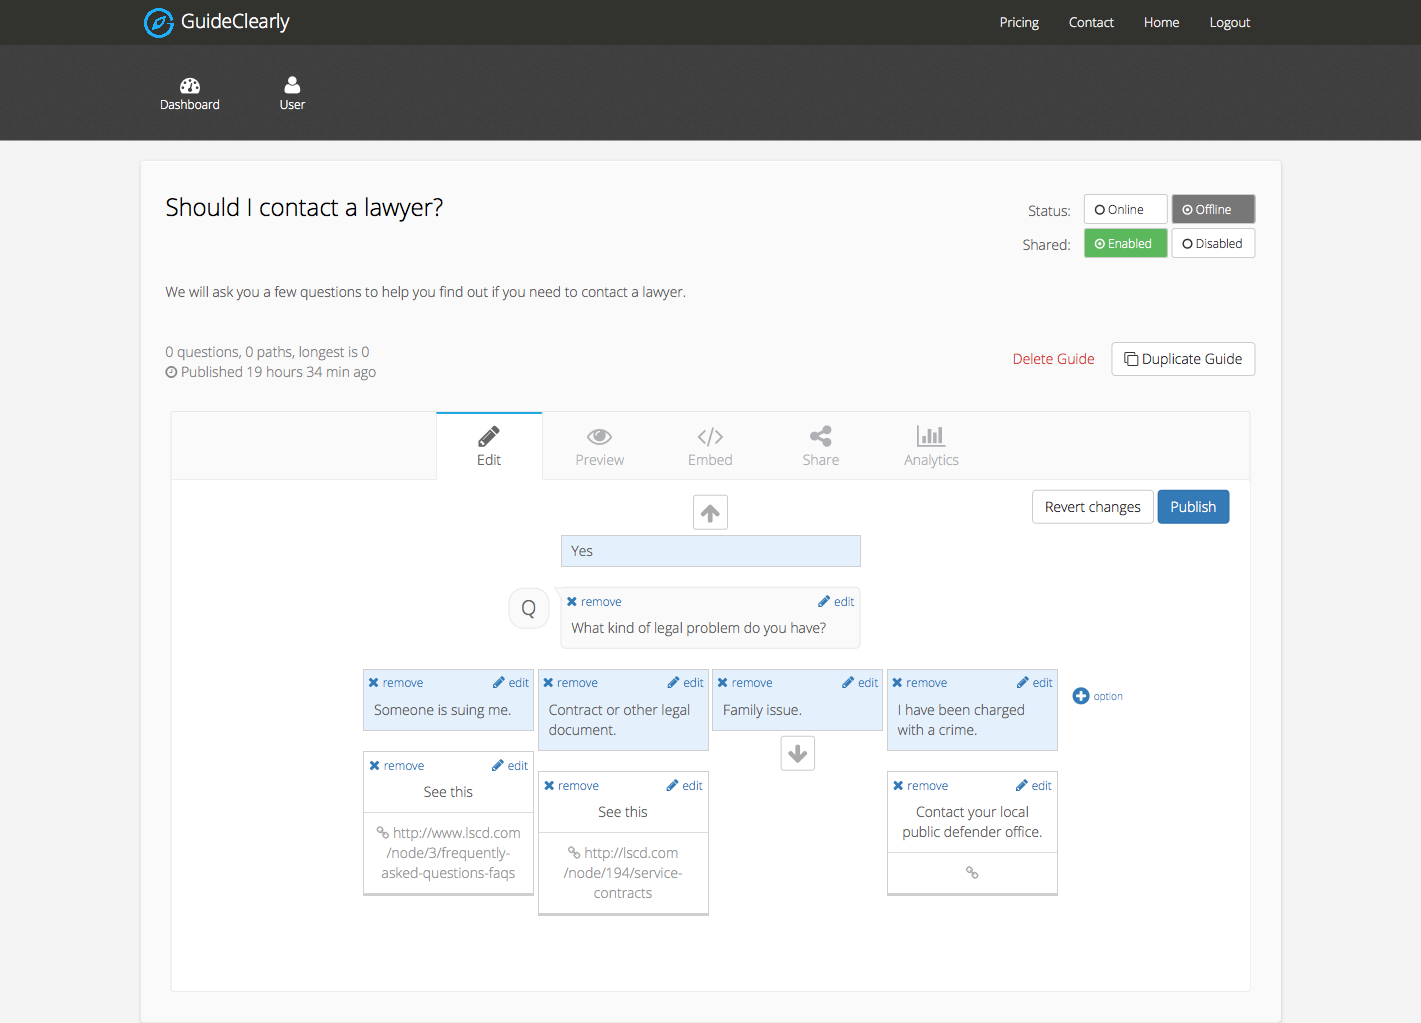The height and width of the screenshot is (1023, 1421).
Task: Select Contact in the top navigation
Action: click(1090, 22)
